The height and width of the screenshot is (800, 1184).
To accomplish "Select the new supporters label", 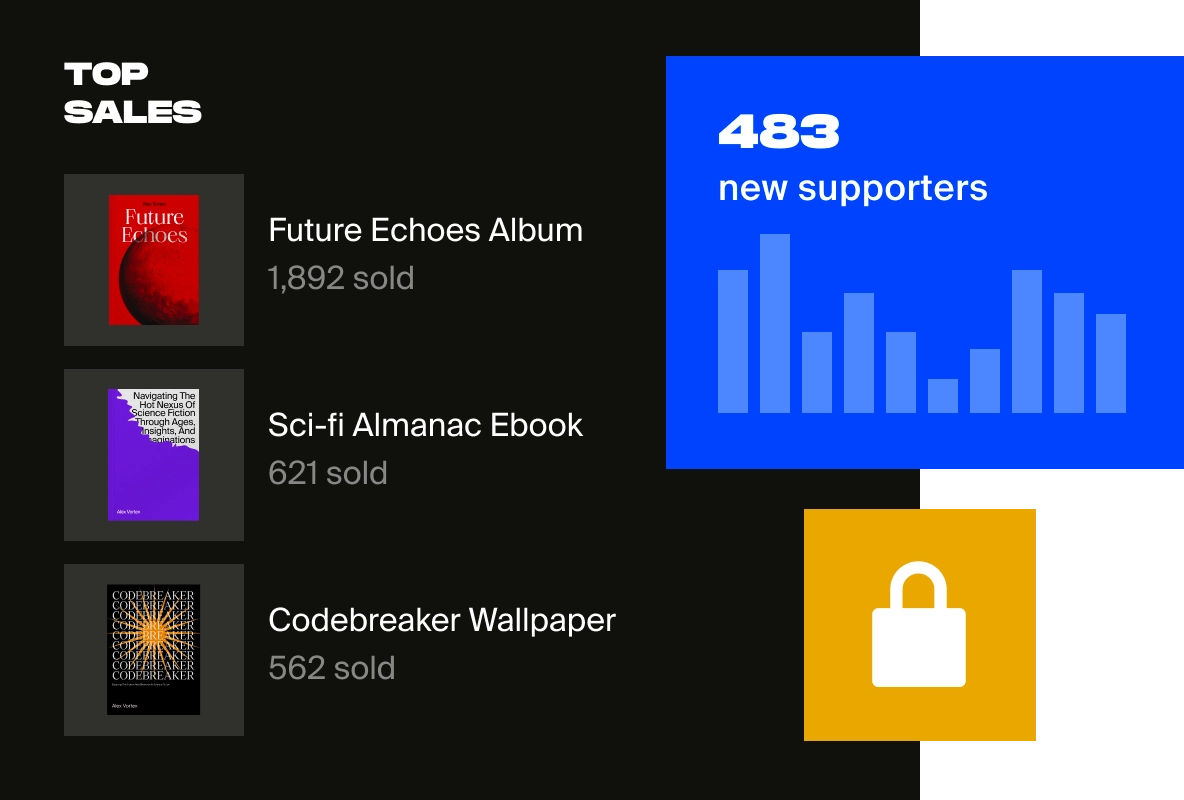I will (x=853, y=188).
